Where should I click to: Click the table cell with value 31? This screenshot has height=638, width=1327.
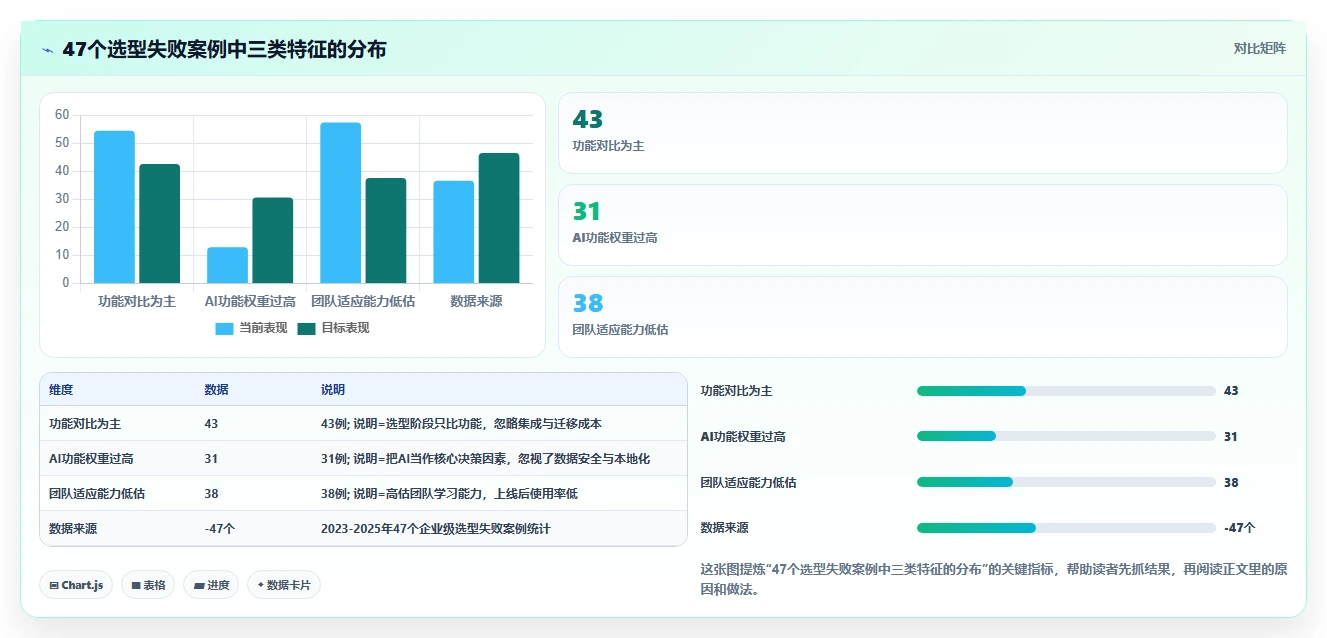point(211,459)
